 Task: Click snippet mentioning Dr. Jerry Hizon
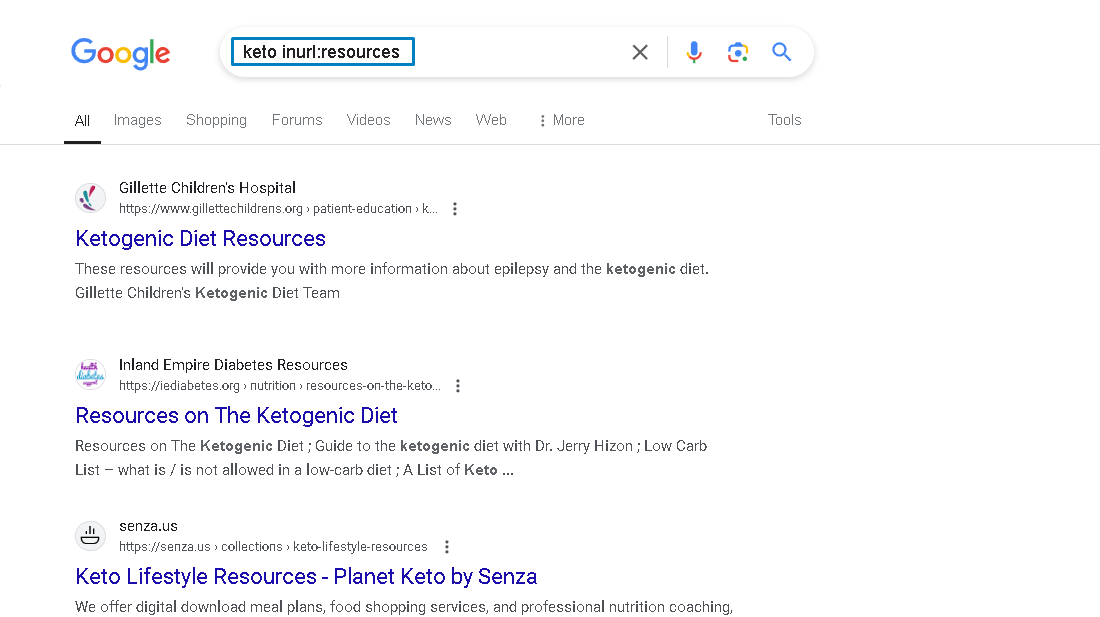[391, 458]
